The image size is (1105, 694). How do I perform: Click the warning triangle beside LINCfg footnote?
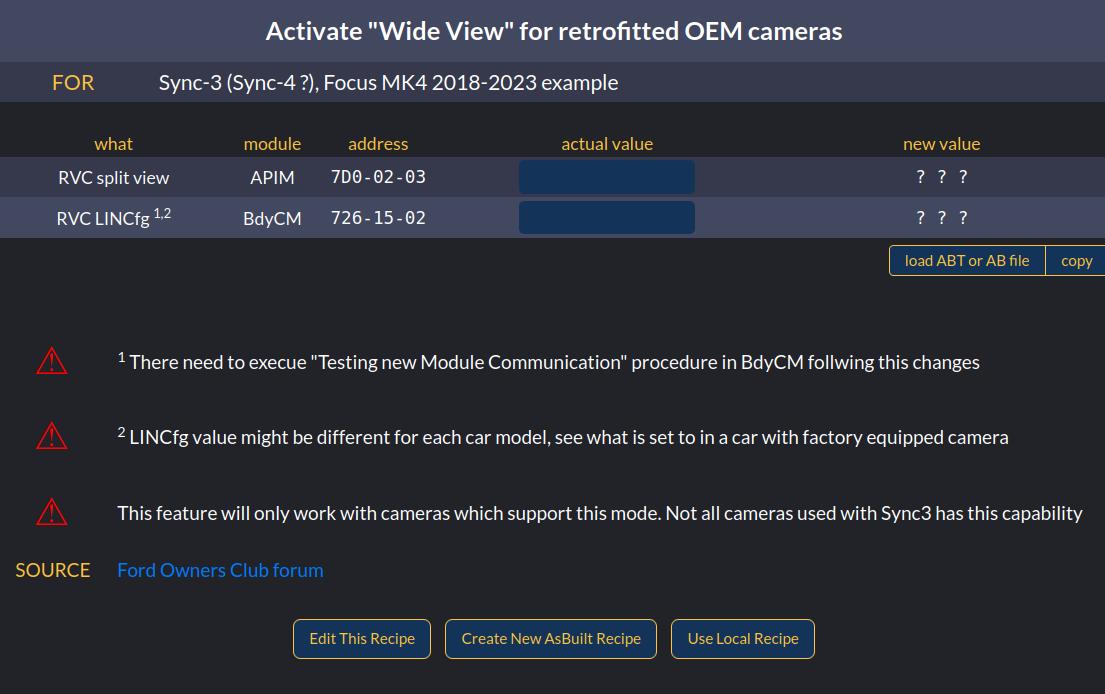pyautogui.click(x=51, y=436)
